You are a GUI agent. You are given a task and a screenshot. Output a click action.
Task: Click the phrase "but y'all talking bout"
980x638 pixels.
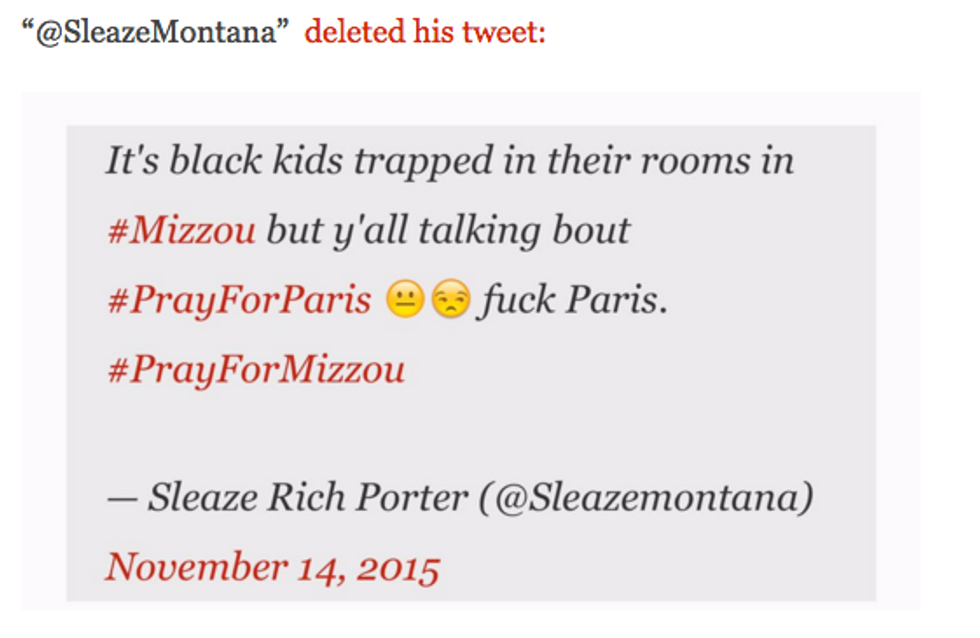pyautogui.click(x=448, y=231)
